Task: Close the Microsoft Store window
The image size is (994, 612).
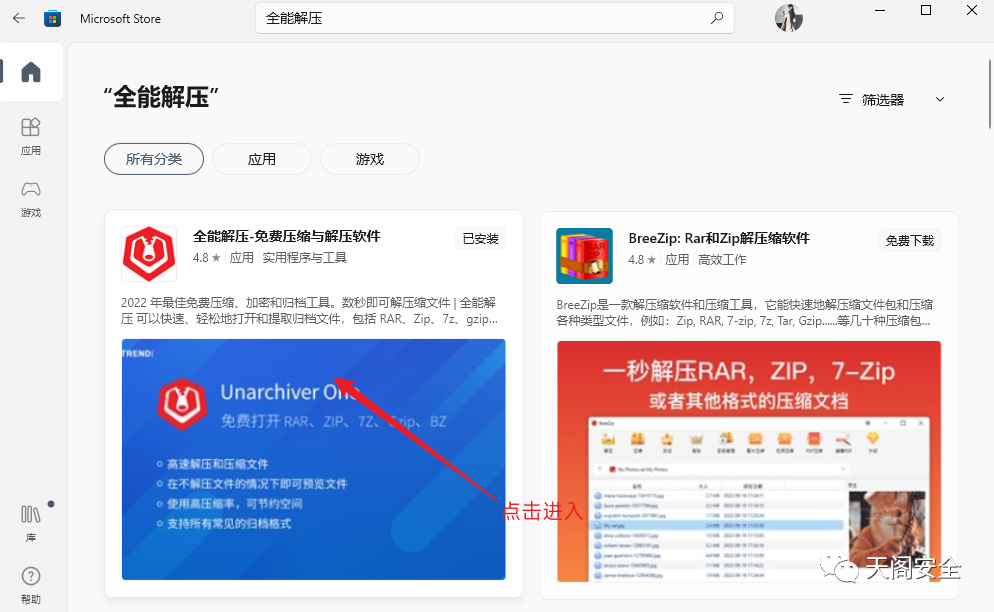Action: point(971,11)
